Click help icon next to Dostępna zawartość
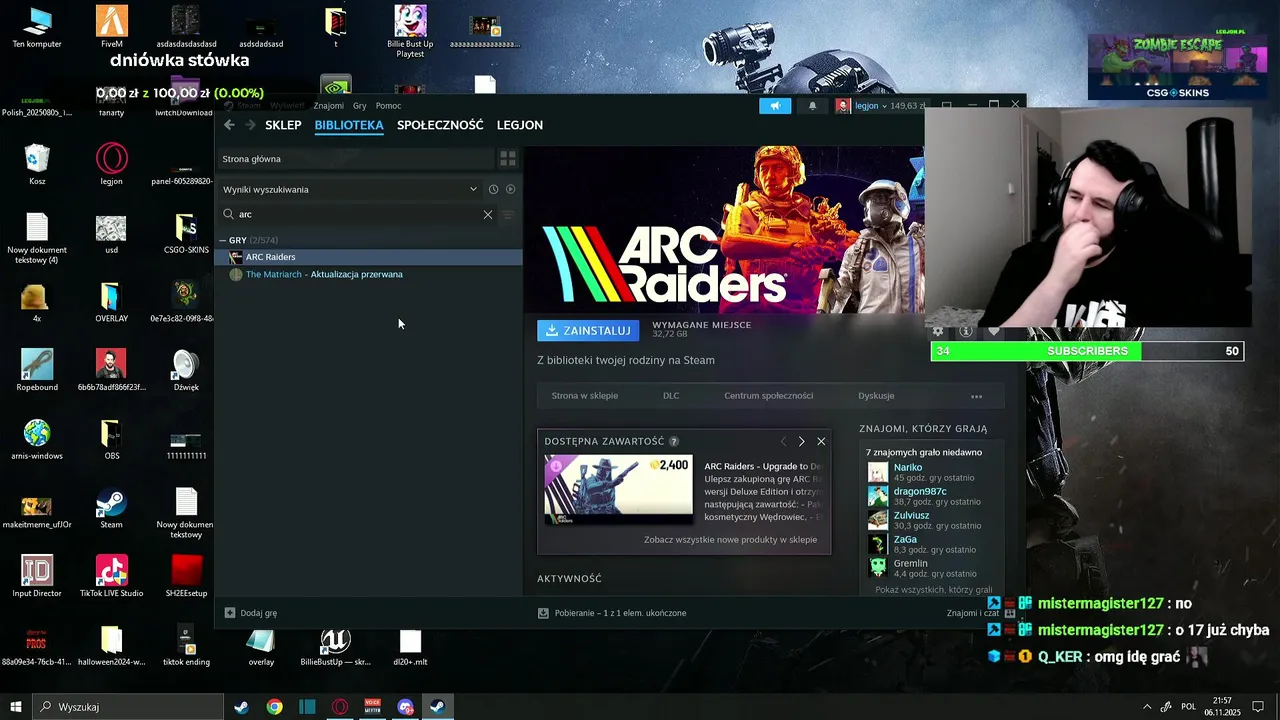This screenshot has height=720, width=1280. (x=674, y=441)
